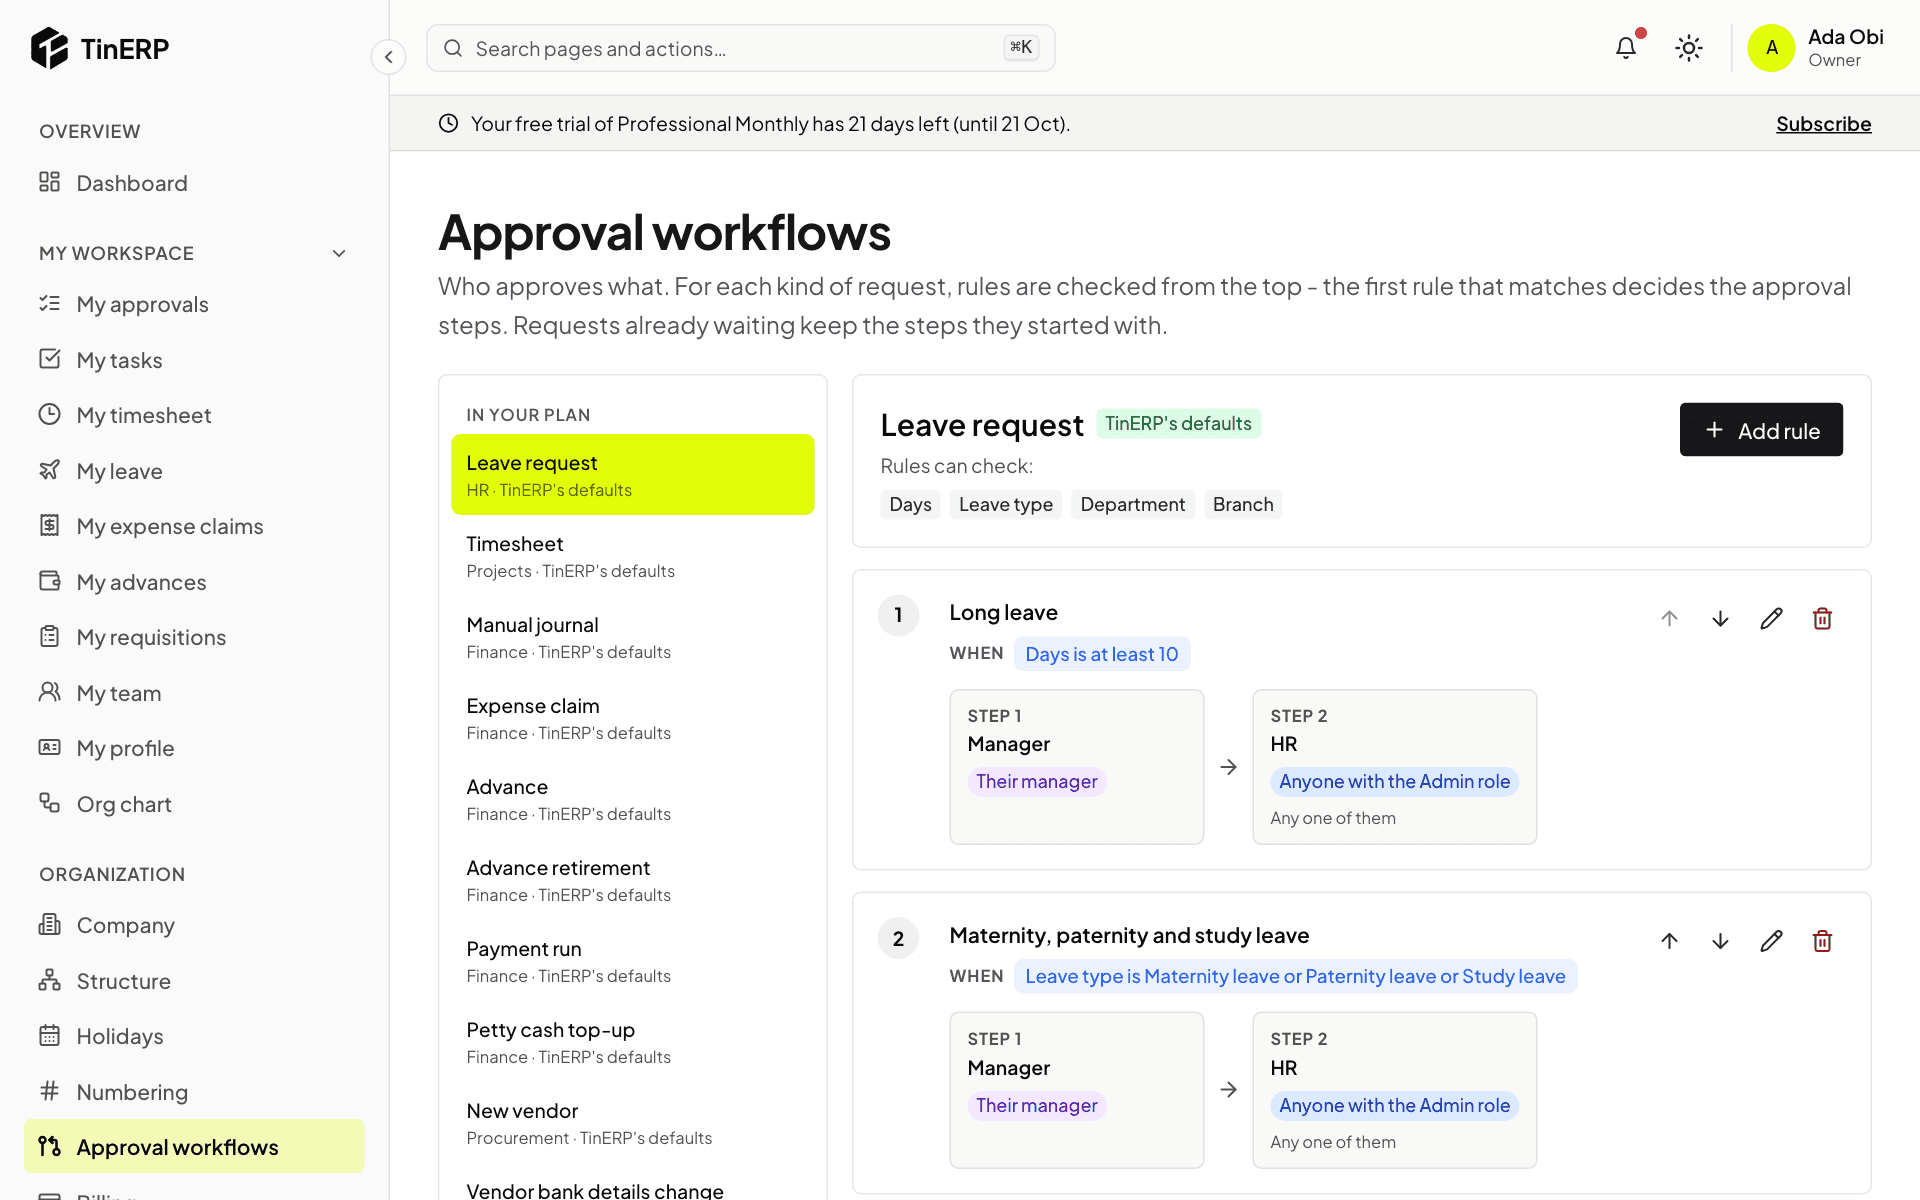
Task: Edit the Maternity, paternity and study leave rule
Action: tap(1771, 941)
